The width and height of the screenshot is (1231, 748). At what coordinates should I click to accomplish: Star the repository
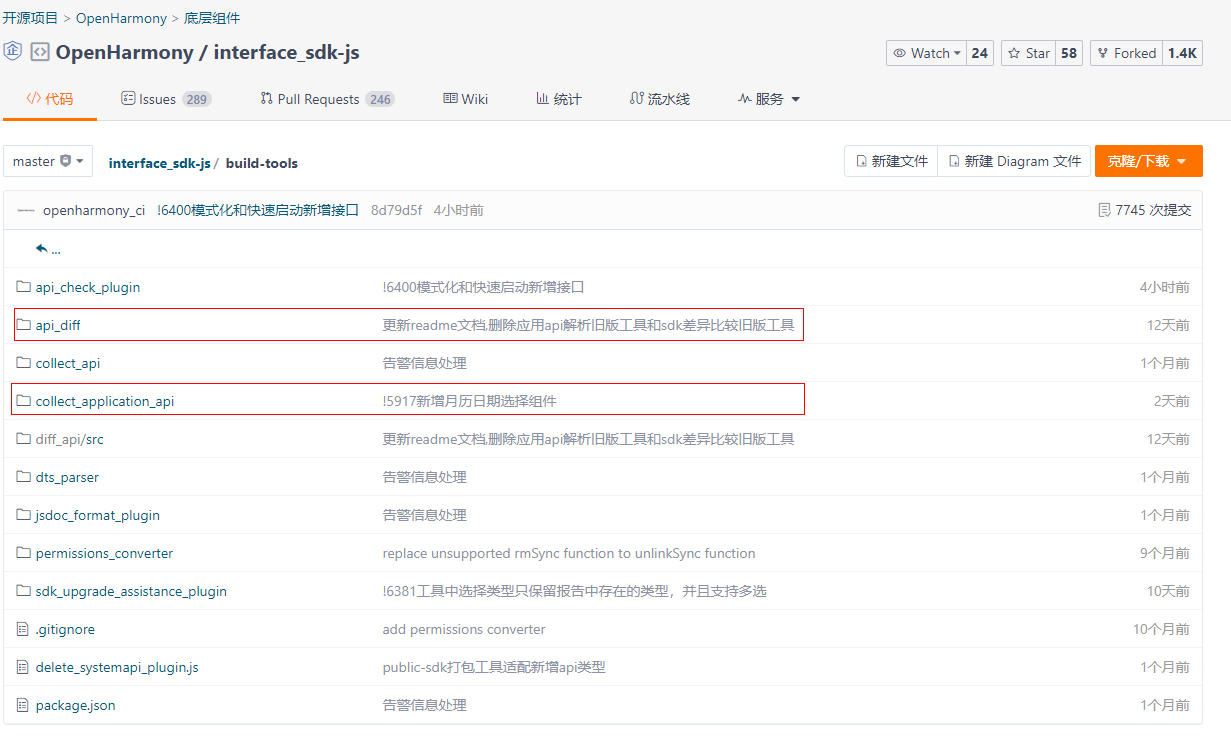[x=1028, y=53]
